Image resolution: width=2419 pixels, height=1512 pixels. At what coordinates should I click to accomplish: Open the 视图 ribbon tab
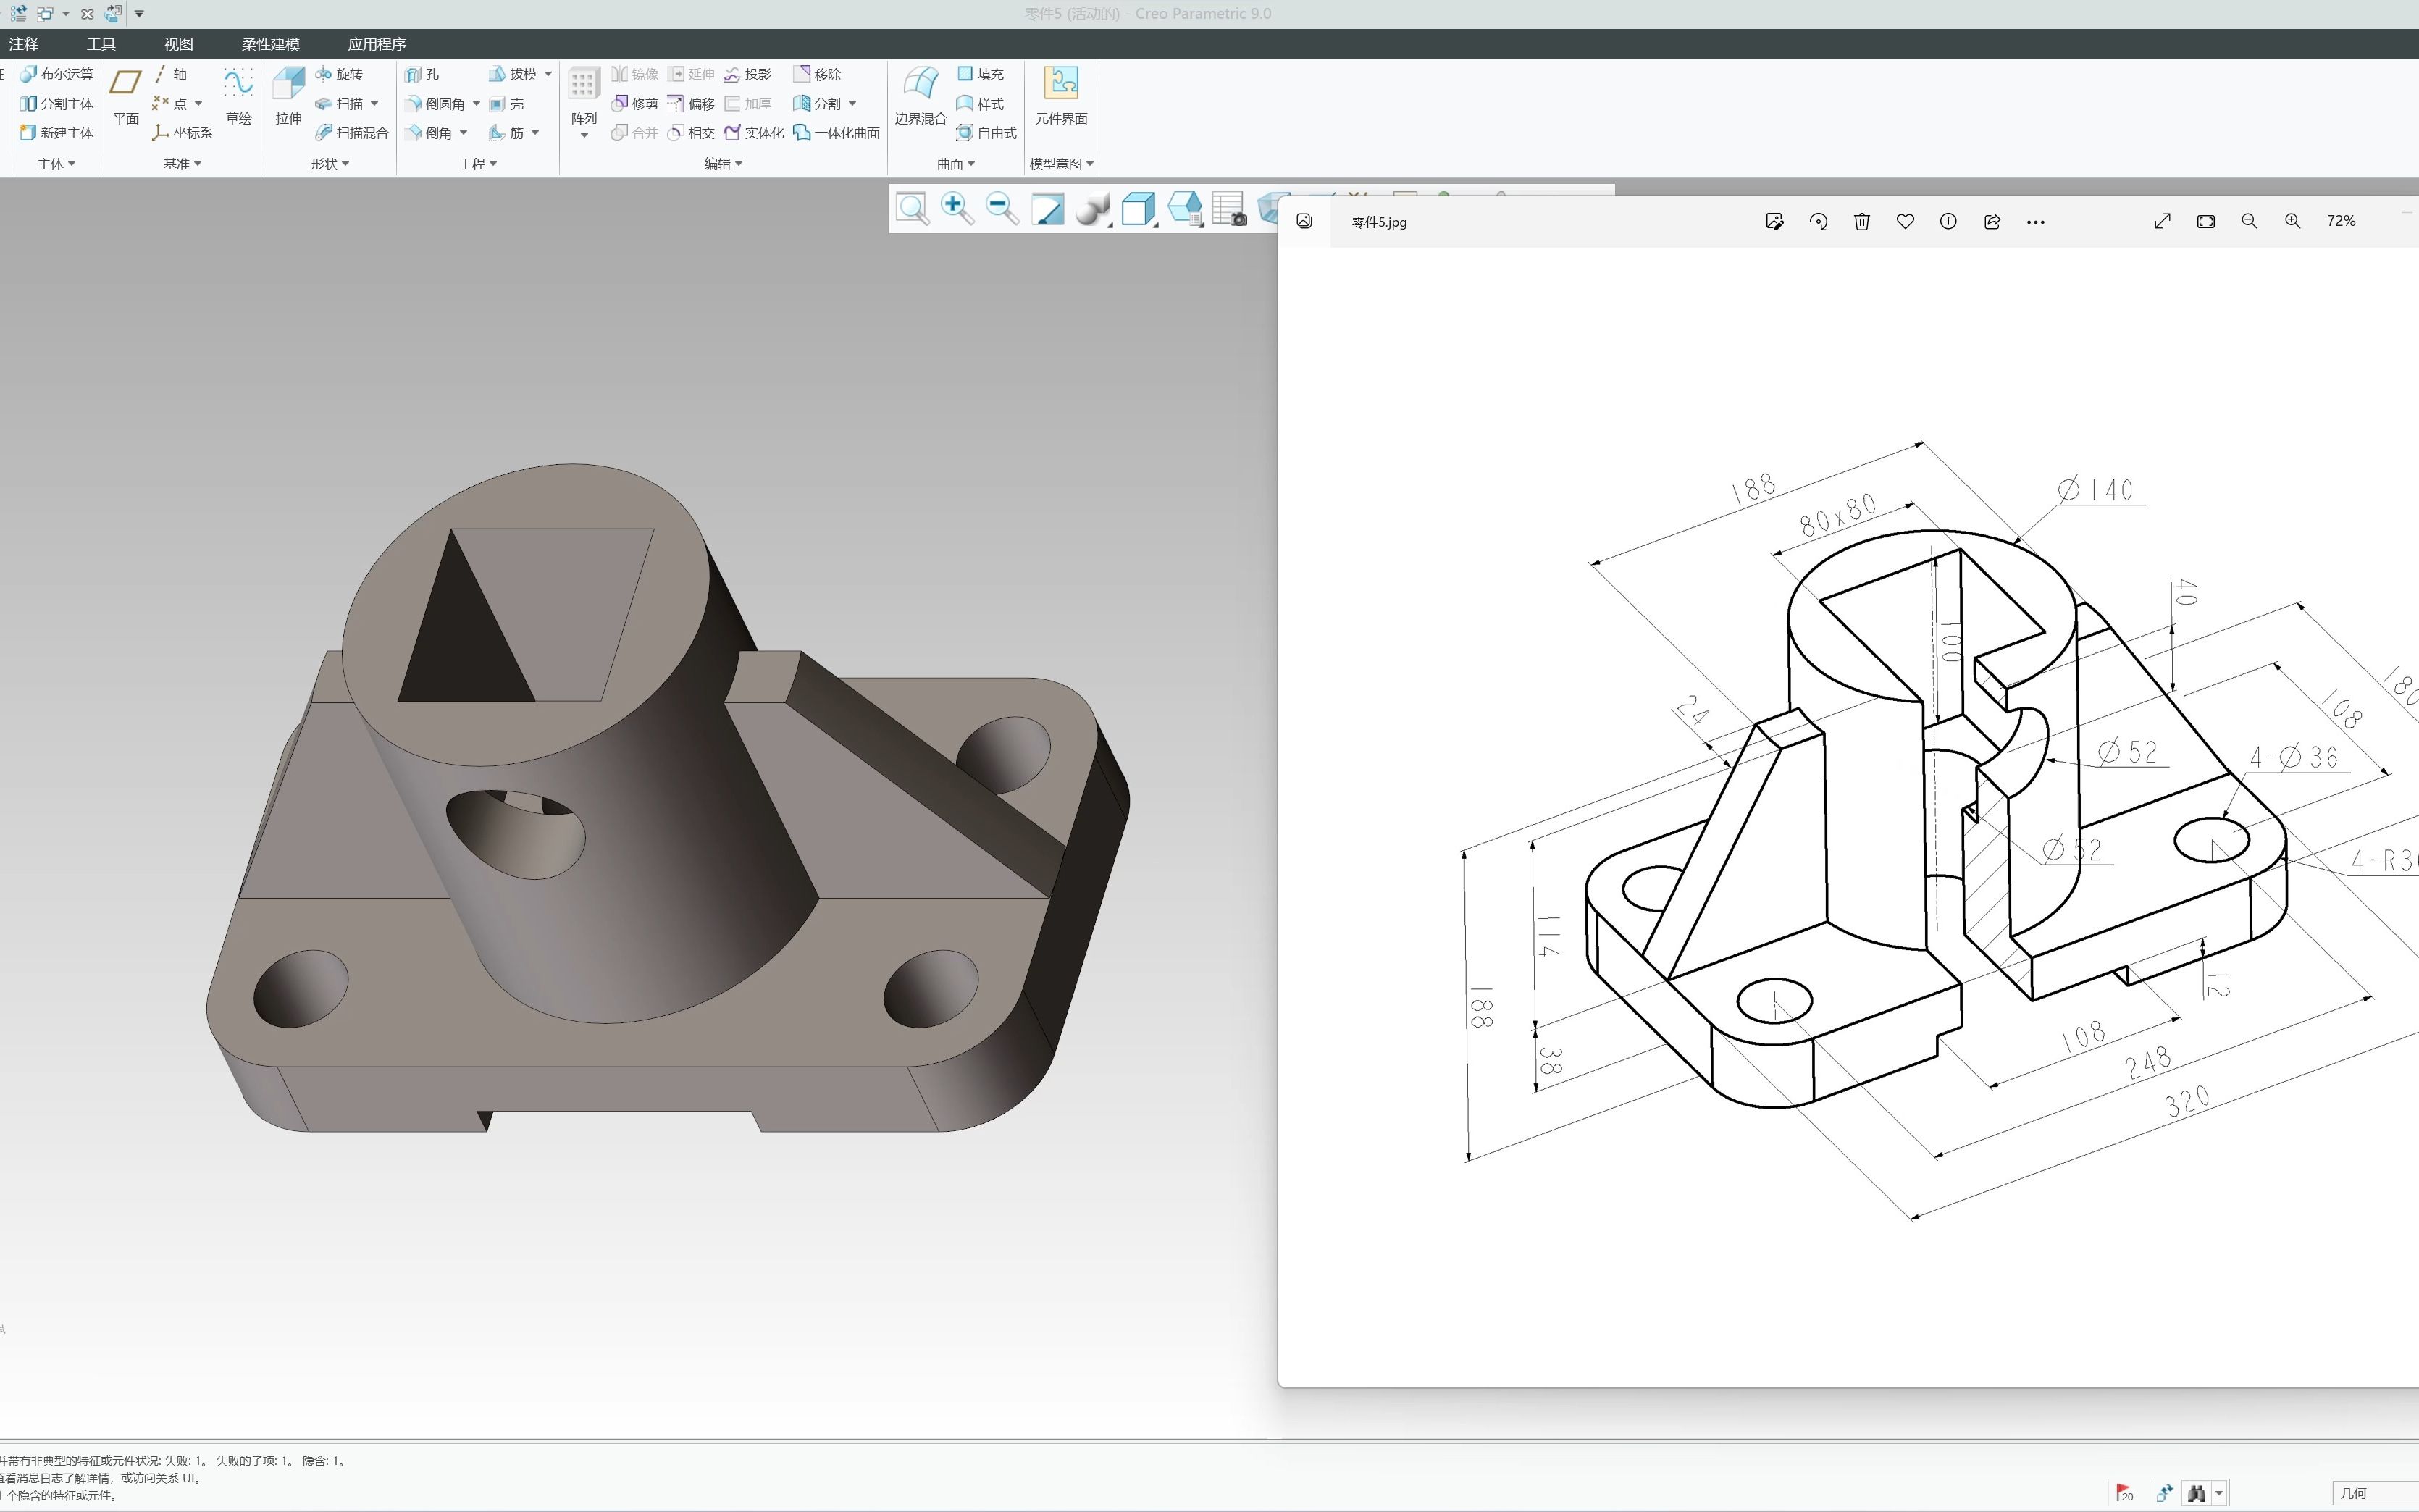[178, 44]
